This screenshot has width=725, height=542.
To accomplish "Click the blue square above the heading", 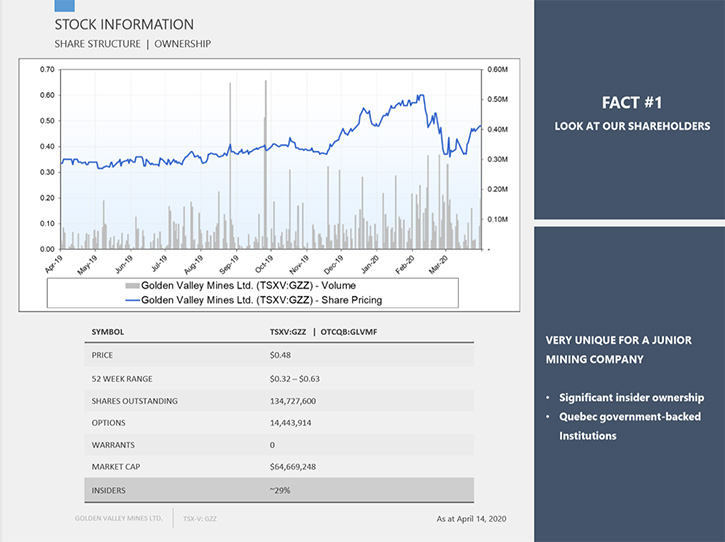I will (65, 6).
